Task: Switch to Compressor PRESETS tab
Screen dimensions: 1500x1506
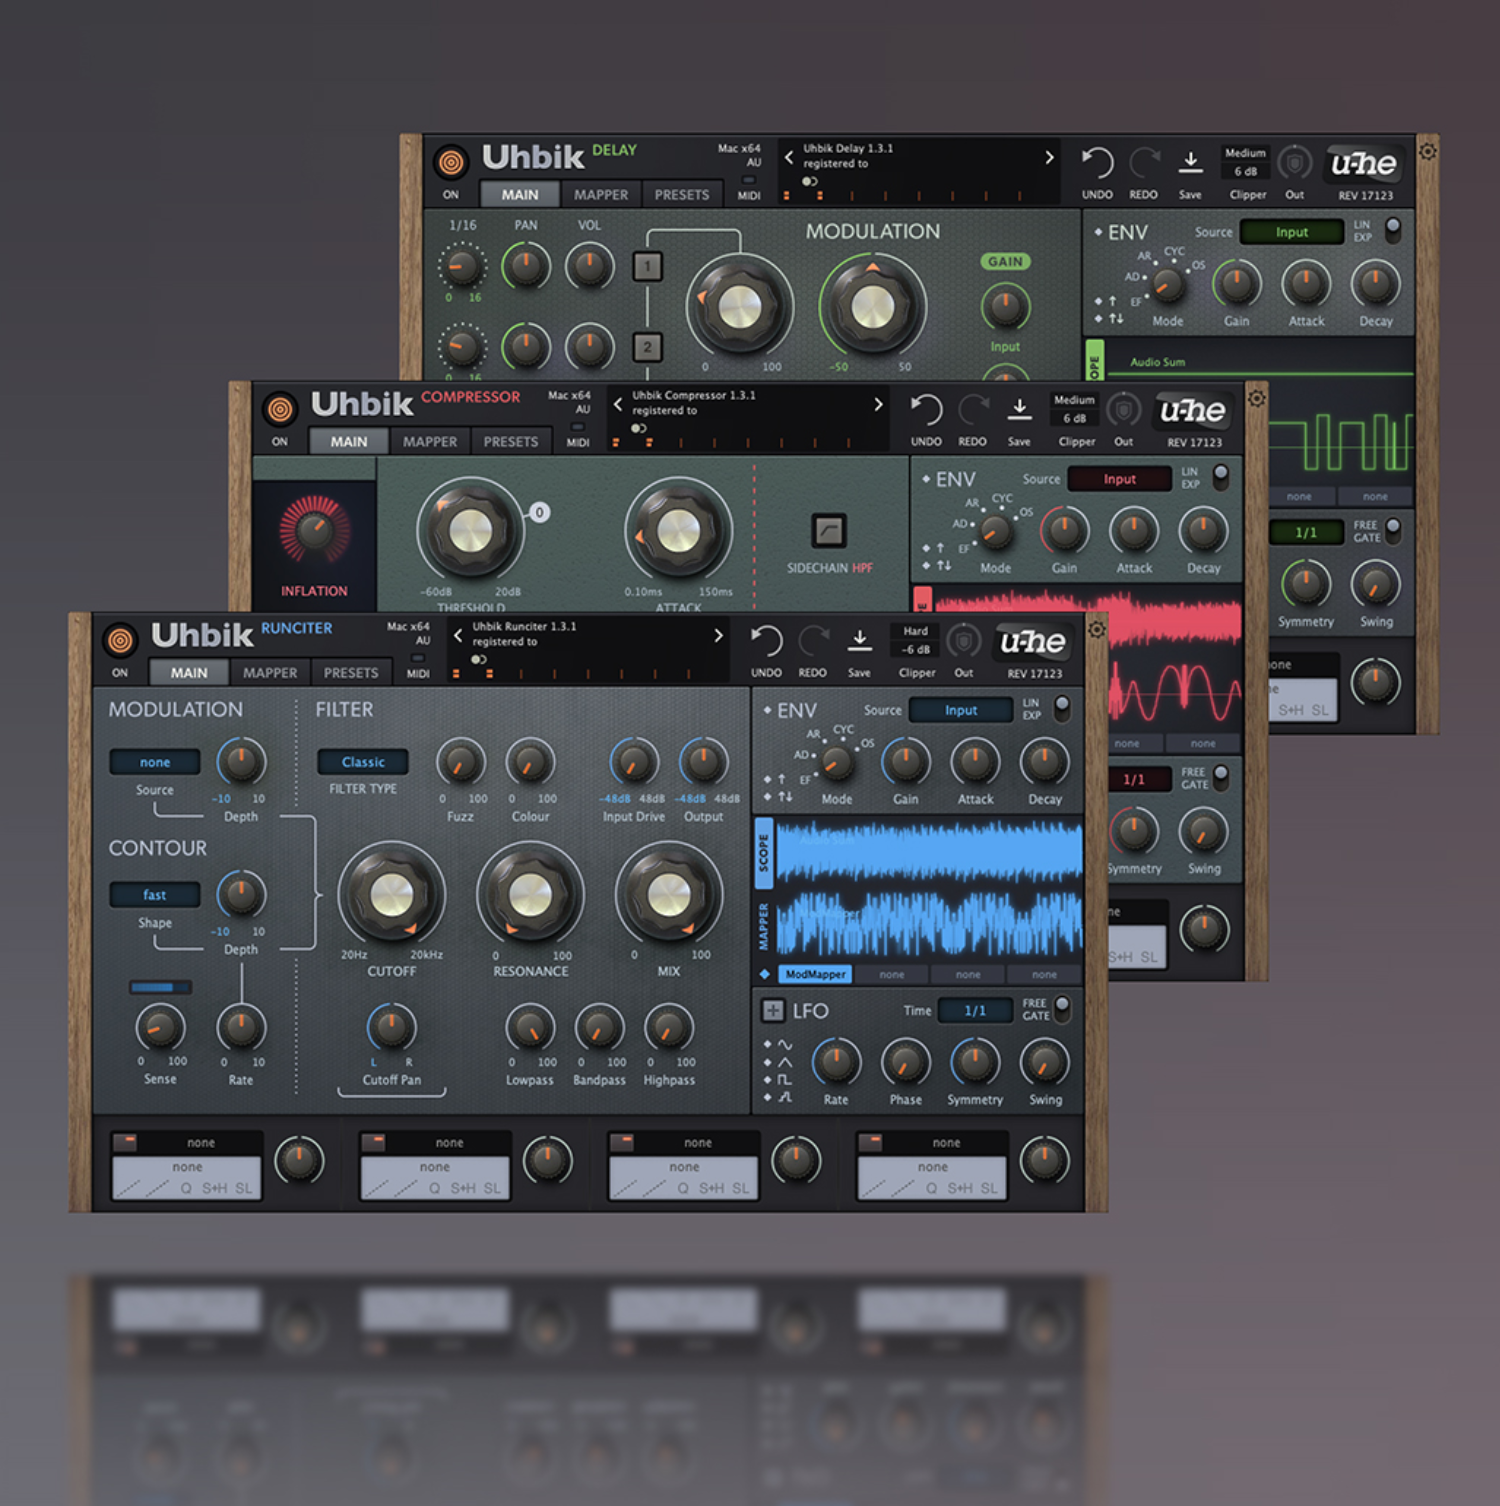Action: coord(511,441)
